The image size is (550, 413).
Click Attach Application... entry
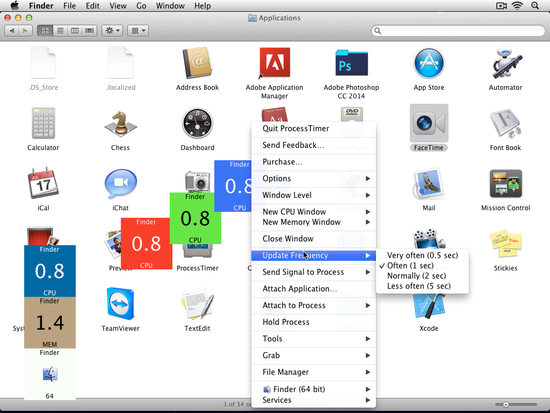tap(314, 288)
